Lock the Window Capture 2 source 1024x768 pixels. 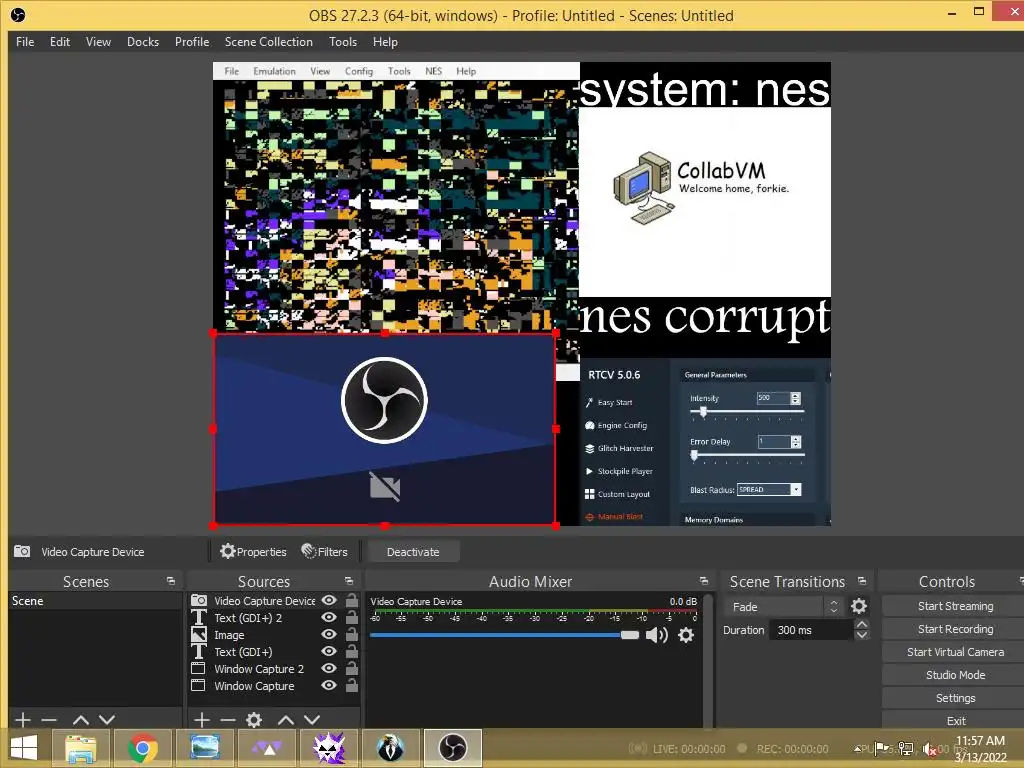coord(351,668)
